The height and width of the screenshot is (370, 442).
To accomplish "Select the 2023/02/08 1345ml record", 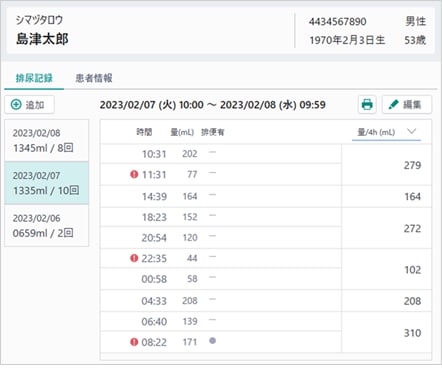I will pyautogui.click(x=47, y=140).
